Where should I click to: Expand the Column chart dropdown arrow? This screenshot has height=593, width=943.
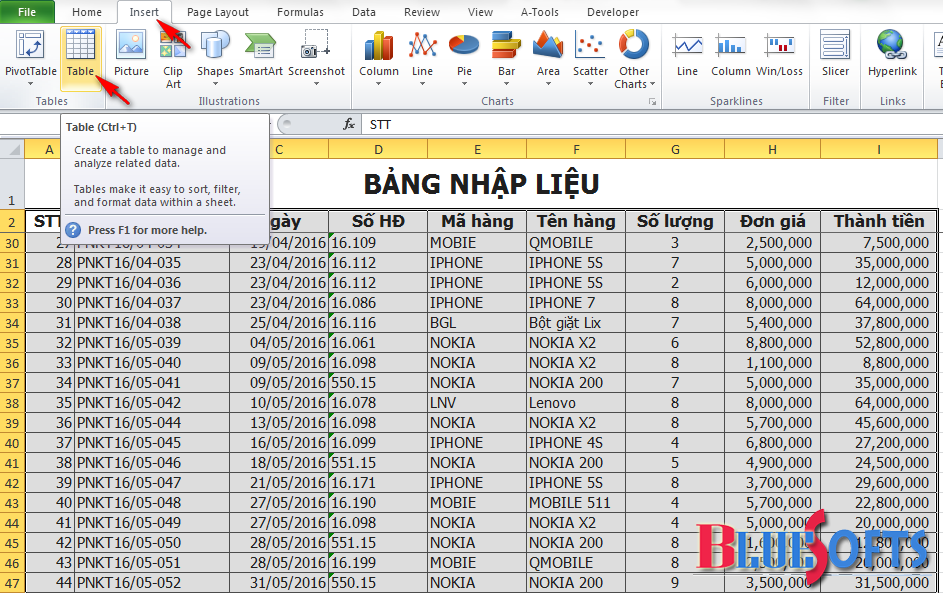379,84
